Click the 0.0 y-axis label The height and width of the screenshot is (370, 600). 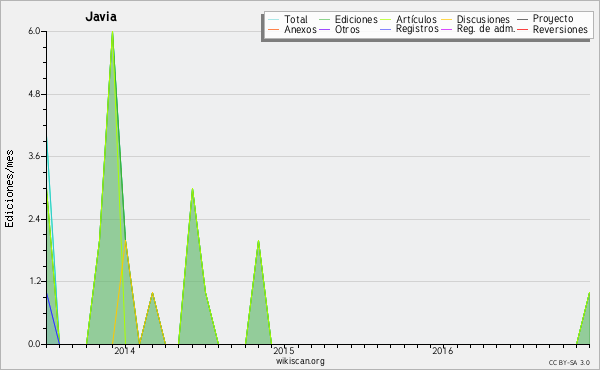click(x=34, y=344)
